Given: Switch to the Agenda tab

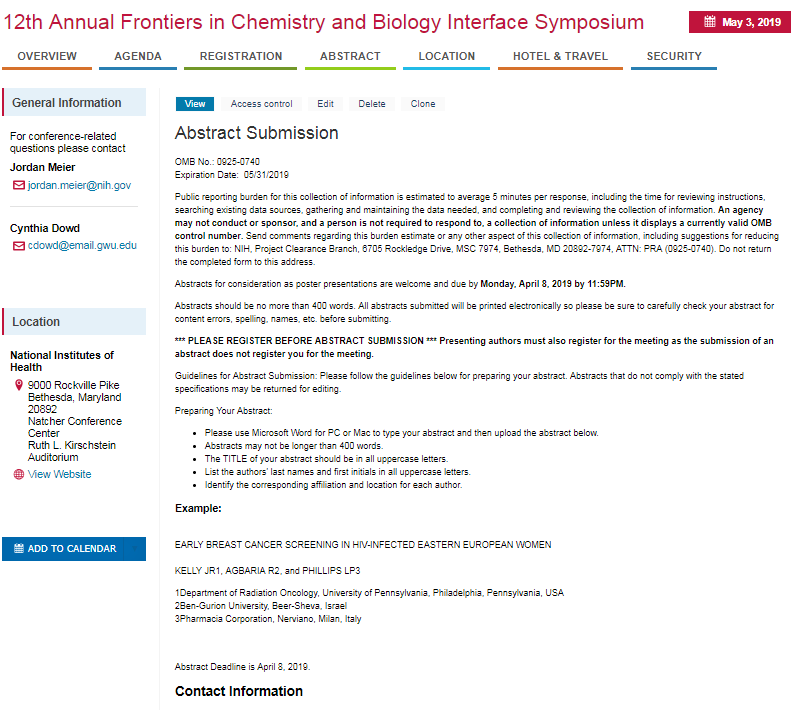Looking at the screenshot, I should (x=138, y=56).
